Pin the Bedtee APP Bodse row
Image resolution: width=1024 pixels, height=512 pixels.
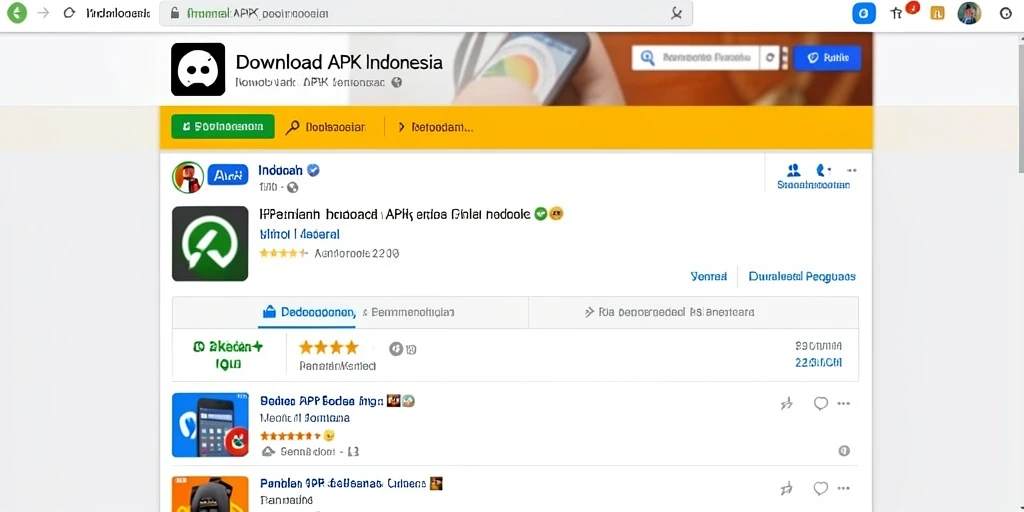[787, 404]
